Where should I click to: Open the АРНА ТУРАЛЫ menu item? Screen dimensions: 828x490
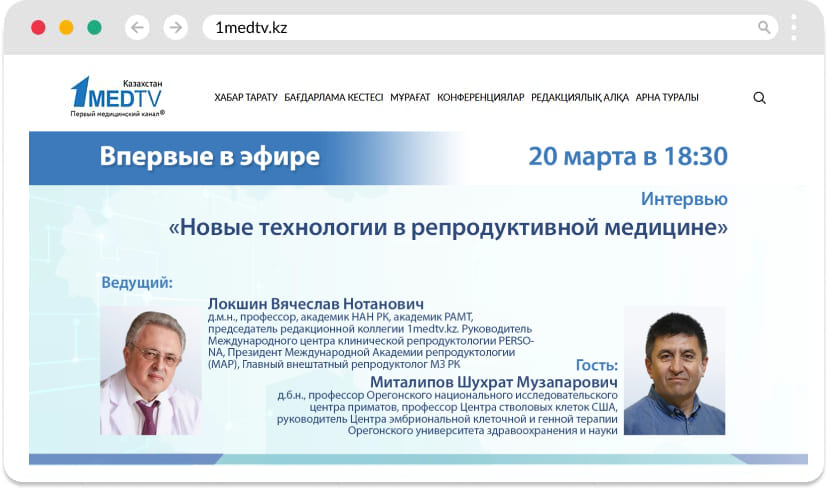[667, 98]
